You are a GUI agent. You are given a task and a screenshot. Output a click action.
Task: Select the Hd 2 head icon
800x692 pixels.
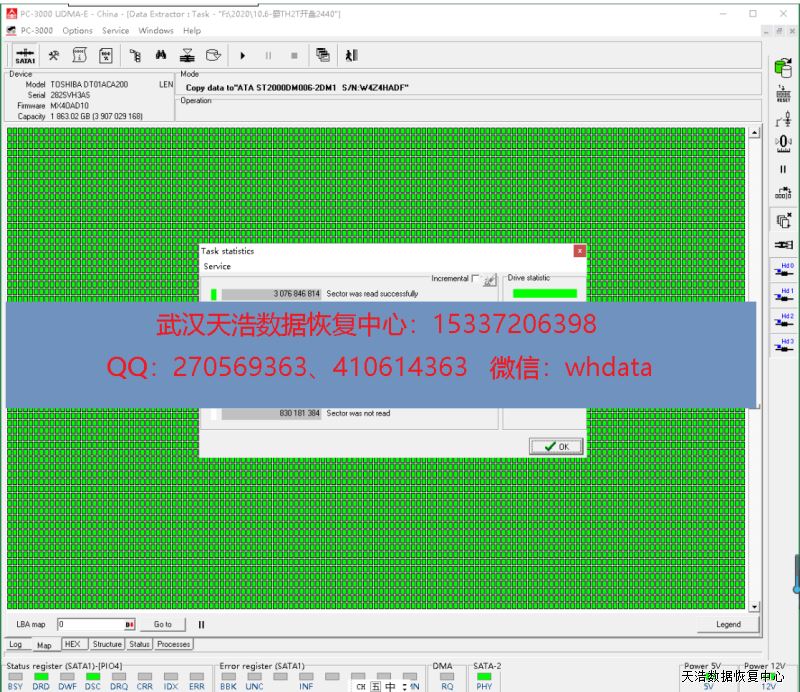783,320
